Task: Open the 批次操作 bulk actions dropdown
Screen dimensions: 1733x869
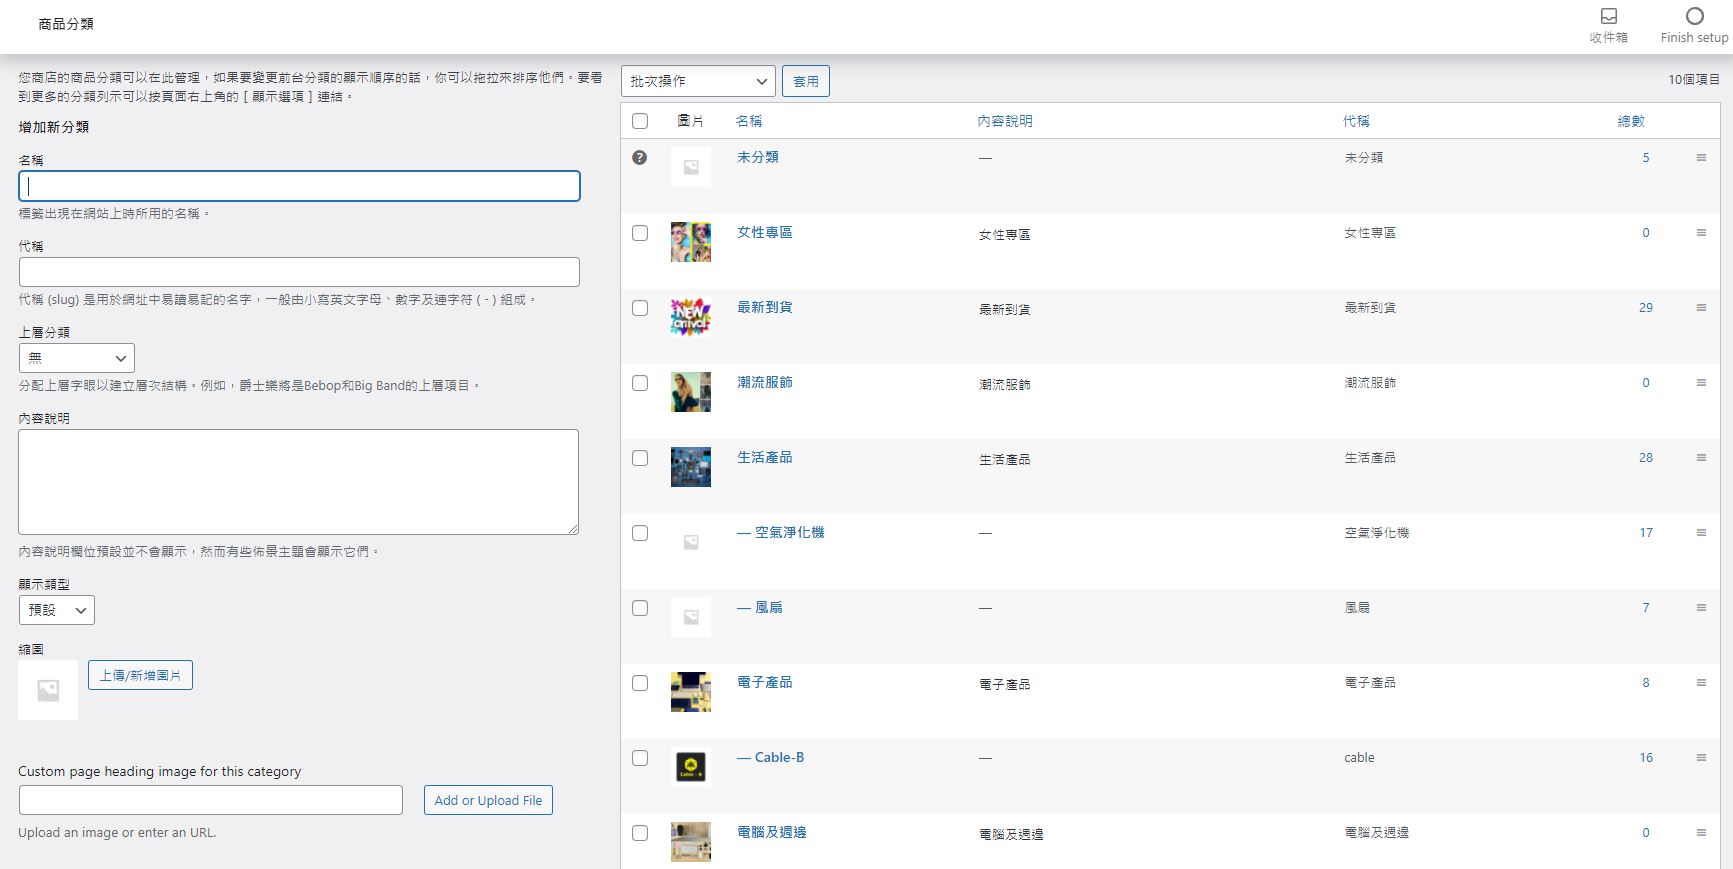Action: tap(698, 81)
